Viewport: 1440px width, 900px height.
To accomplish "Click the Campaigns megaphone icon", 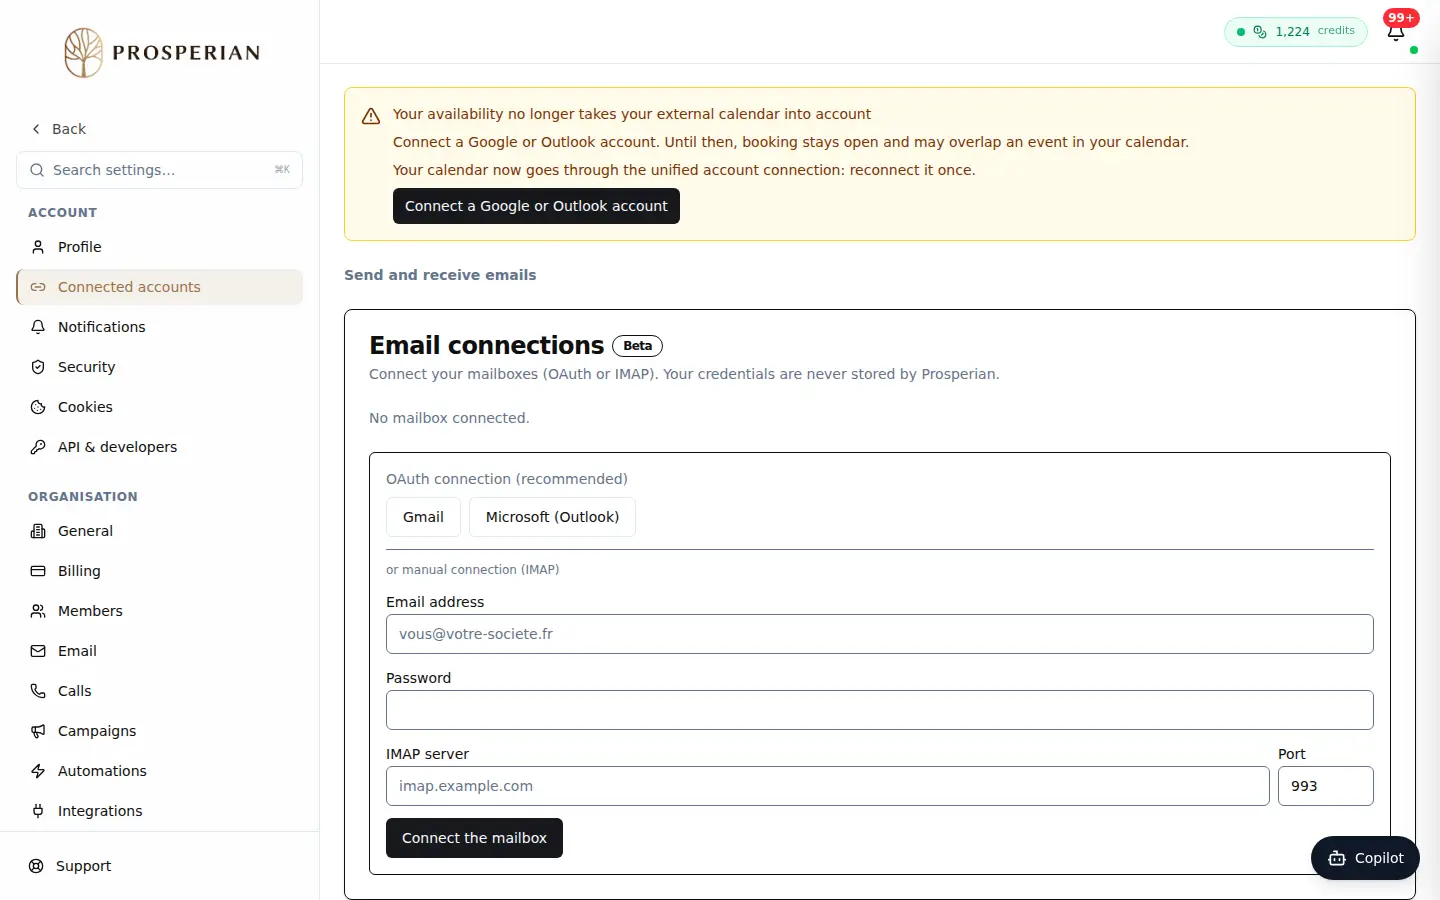I will tap(38, 731).
